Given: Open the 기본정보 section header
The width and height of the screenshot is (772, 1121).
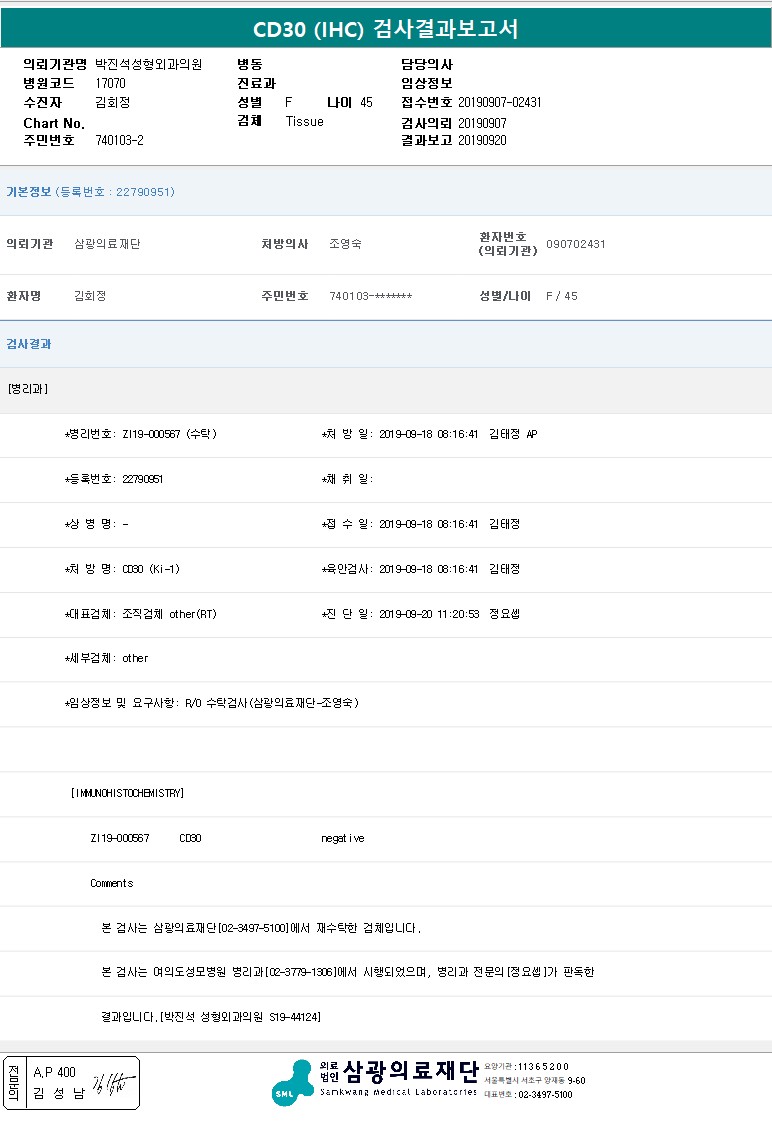Looking at the screenshot, I should (x=29, y=192).
